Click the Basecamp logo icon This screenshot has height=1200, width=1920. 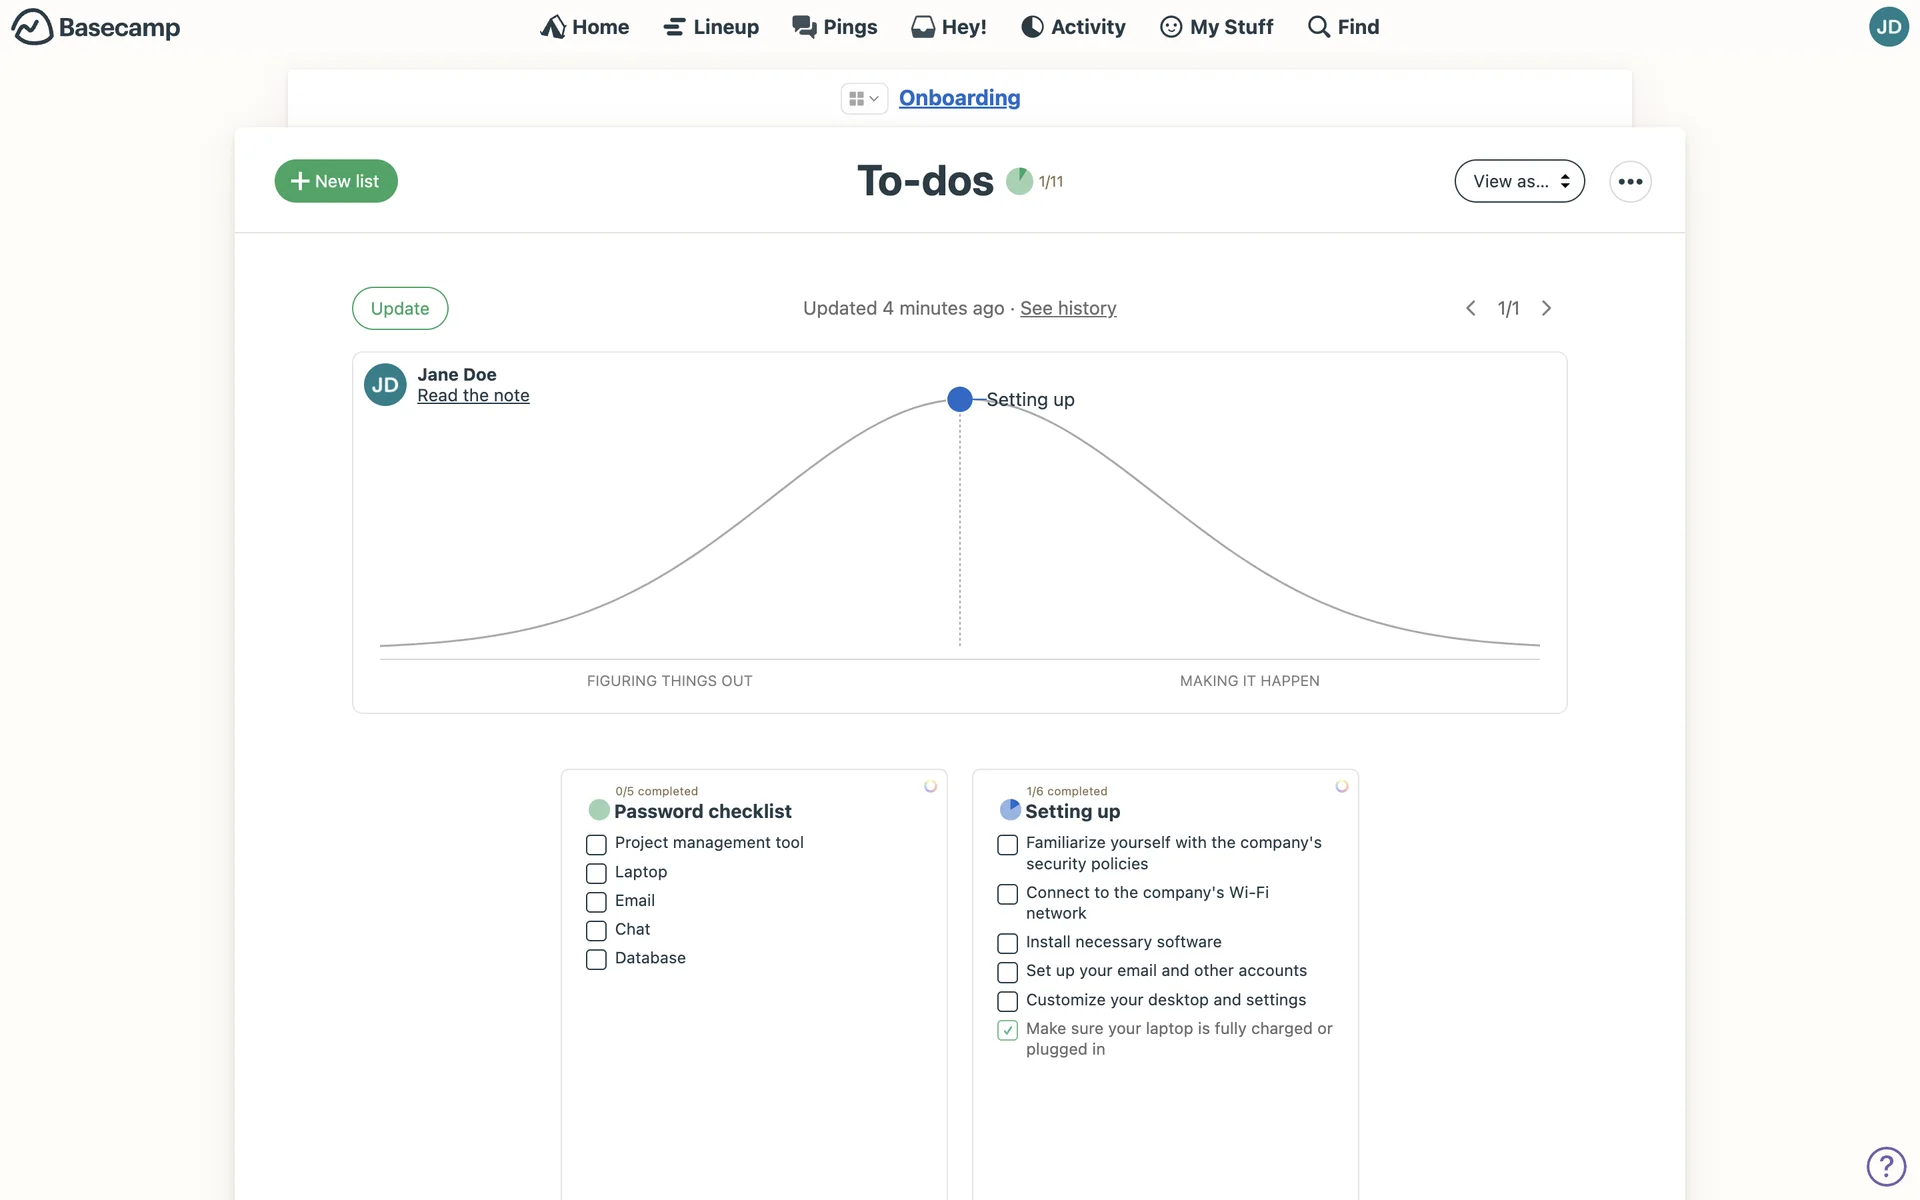[x=32, y=27]
